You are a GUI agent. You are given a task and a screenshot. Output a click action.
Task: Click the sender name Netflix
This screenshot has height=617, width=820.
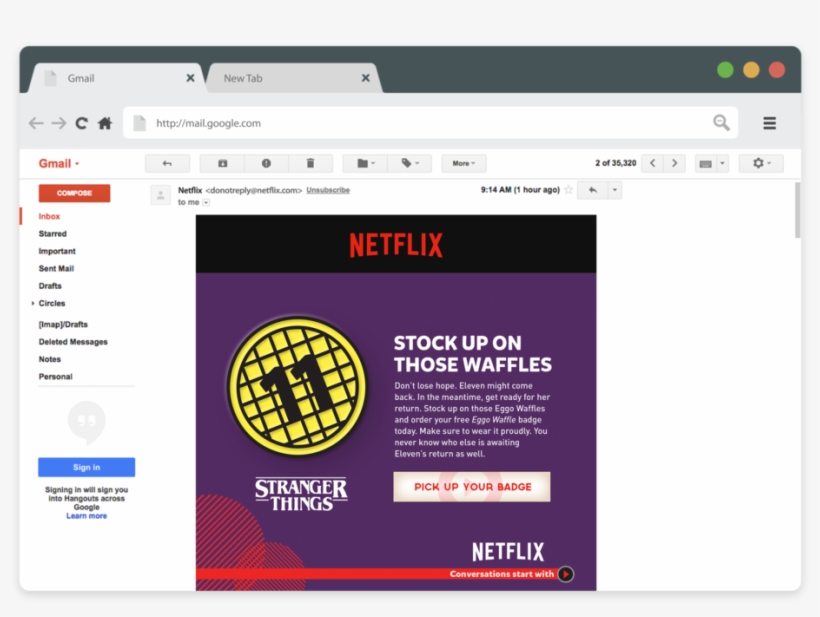[x=190, y=190]
